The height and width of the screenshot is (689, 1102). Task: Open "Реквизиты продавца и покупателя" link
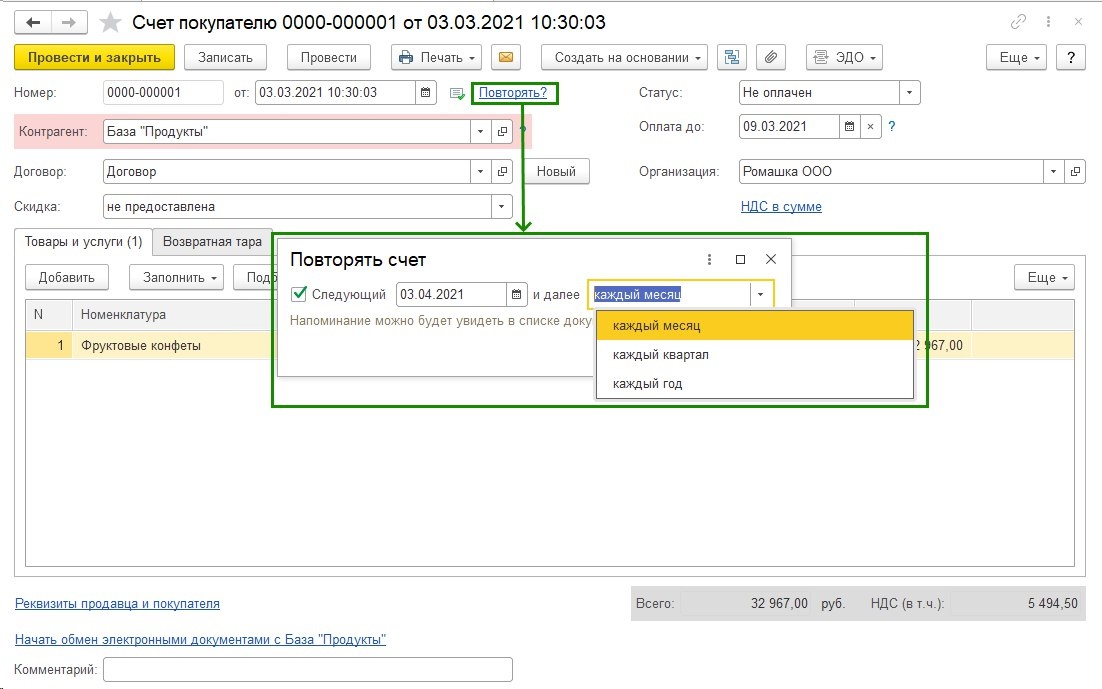117,603
